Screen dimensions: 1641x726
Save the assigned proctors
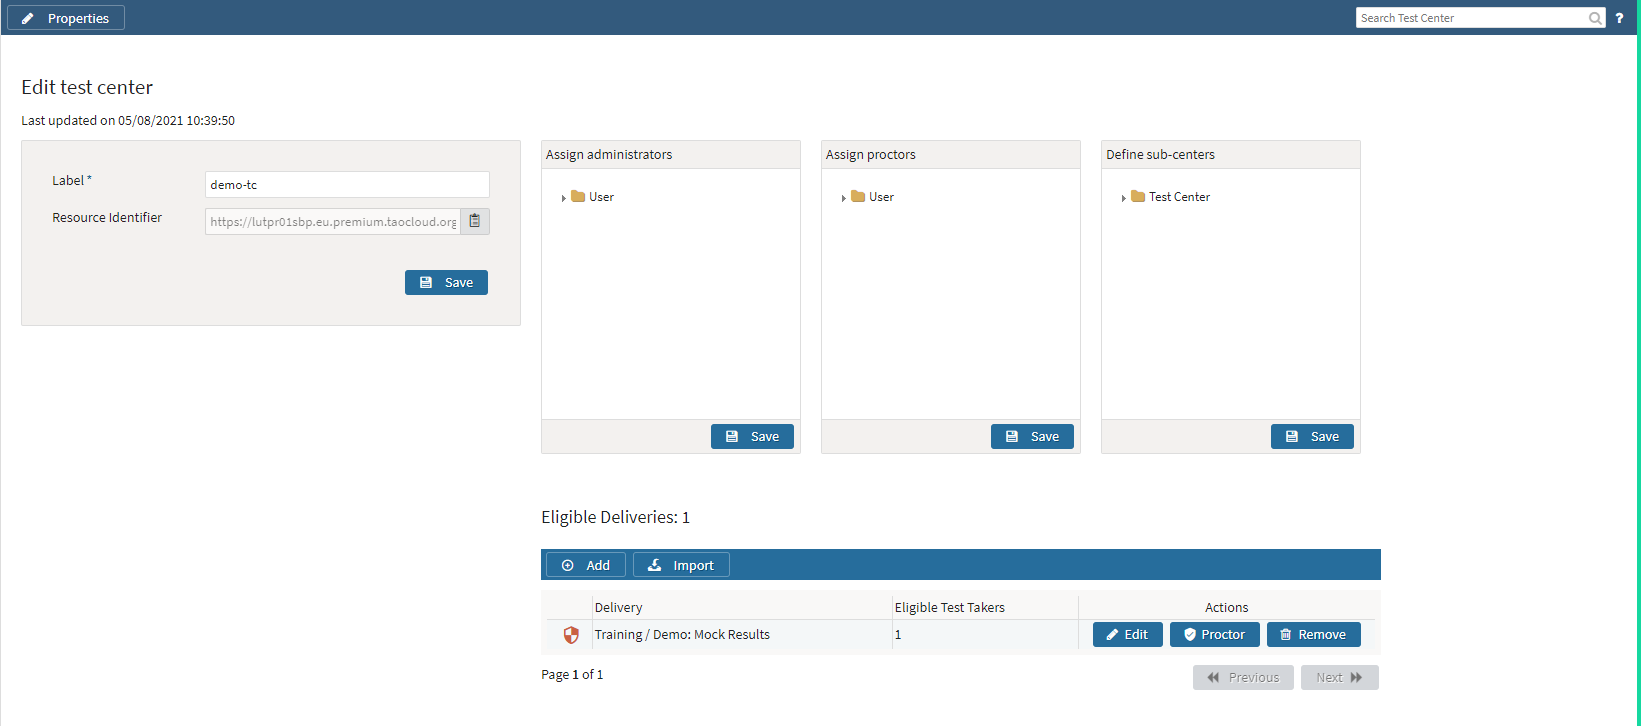pos(1032,437)
